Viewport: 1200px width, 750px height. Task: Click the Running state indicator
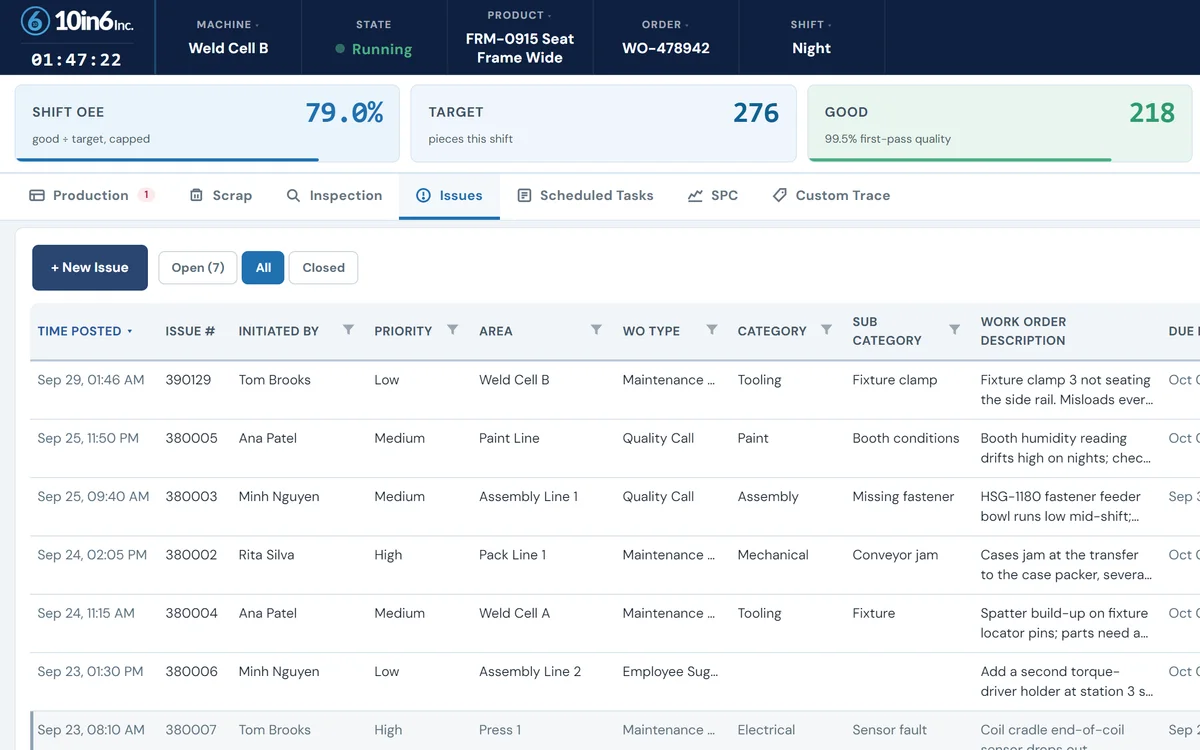coord(374,49)
